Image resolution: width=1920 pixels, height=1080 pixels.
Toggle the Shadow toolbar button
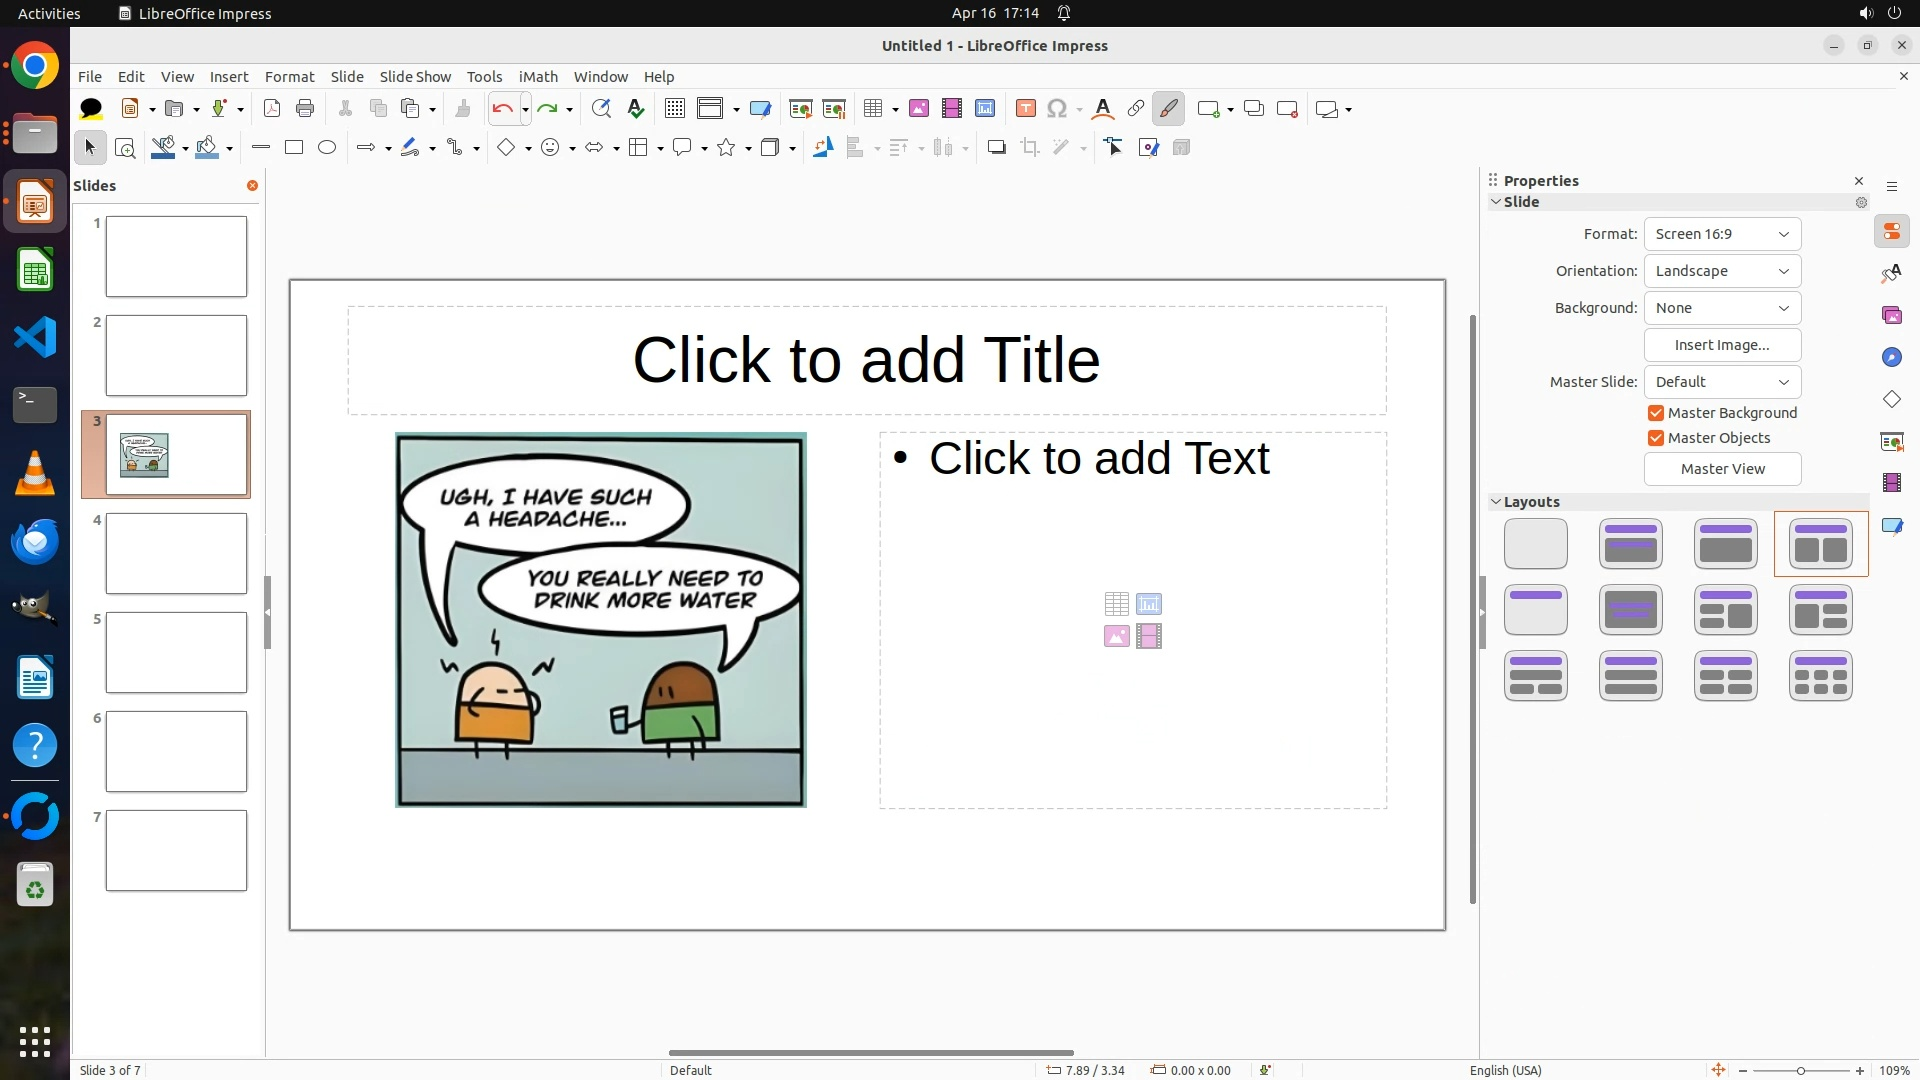pos(996,148)
